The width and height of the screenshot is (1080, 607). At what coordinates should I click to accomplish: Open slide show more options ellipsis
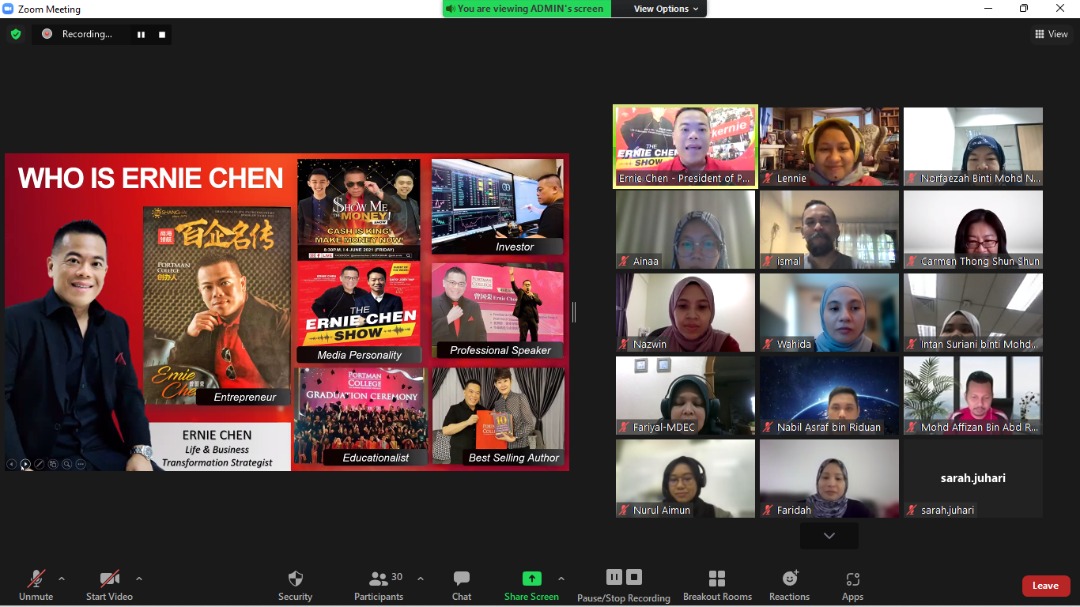[x=81, y=464]
